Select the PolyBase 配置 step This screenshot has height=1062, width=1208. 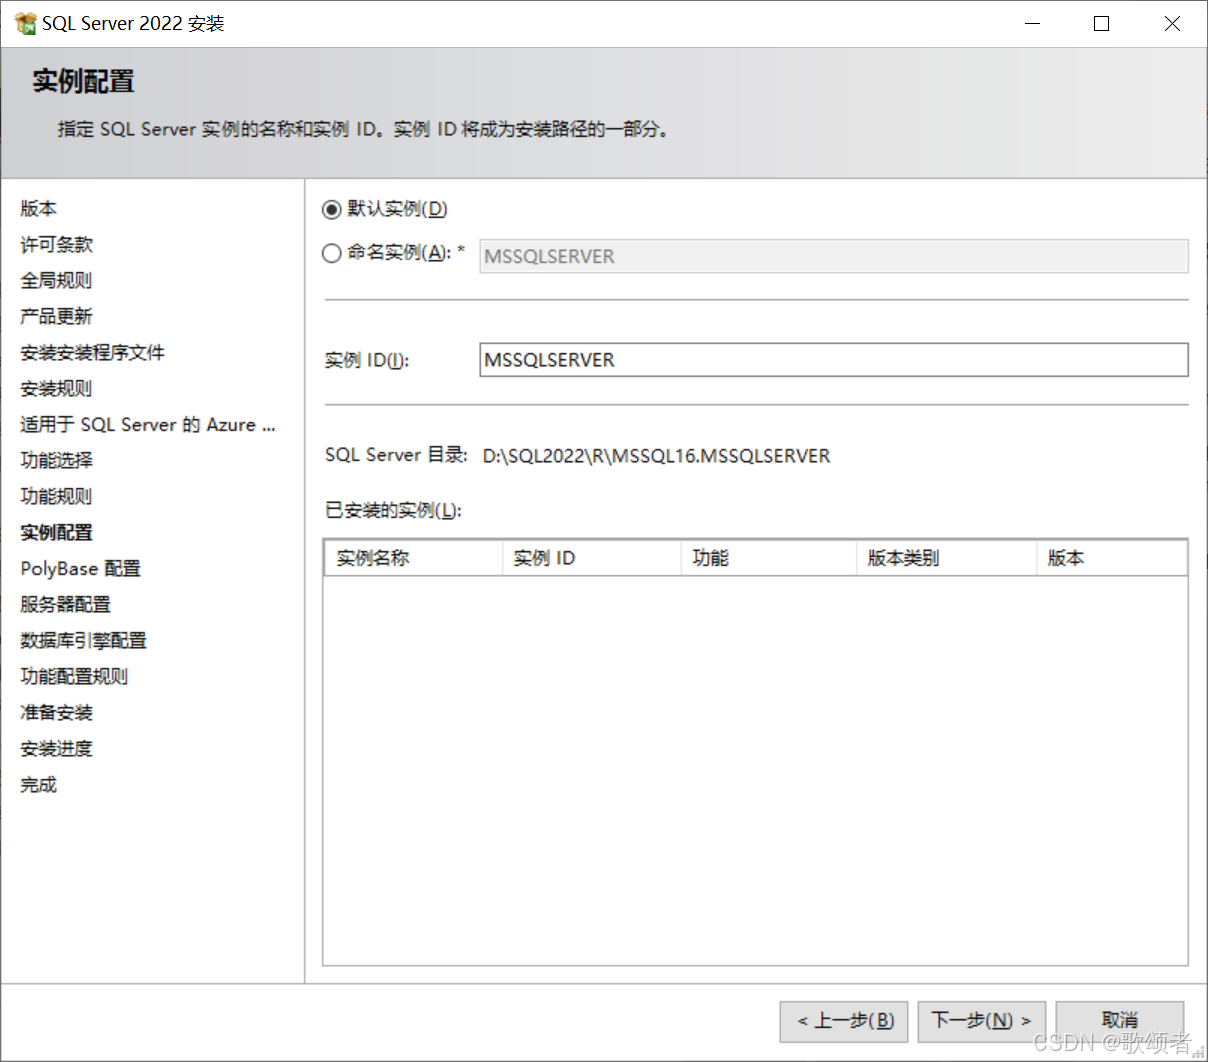(x=81, y=569)
